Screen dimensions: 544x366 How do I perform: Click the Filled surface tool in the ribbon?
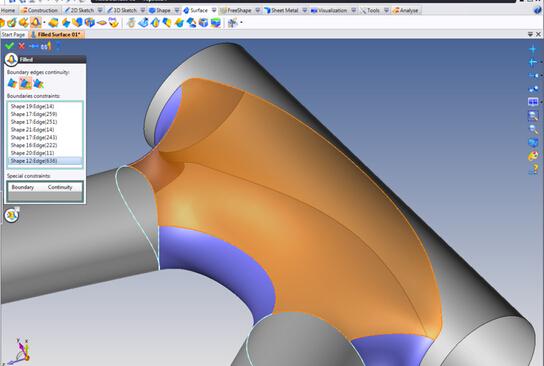tap(35, 23)
